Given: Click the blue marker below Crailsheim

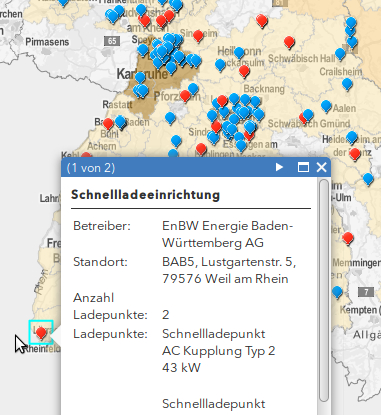Looking at the screenshot, I should click(347, 83).
